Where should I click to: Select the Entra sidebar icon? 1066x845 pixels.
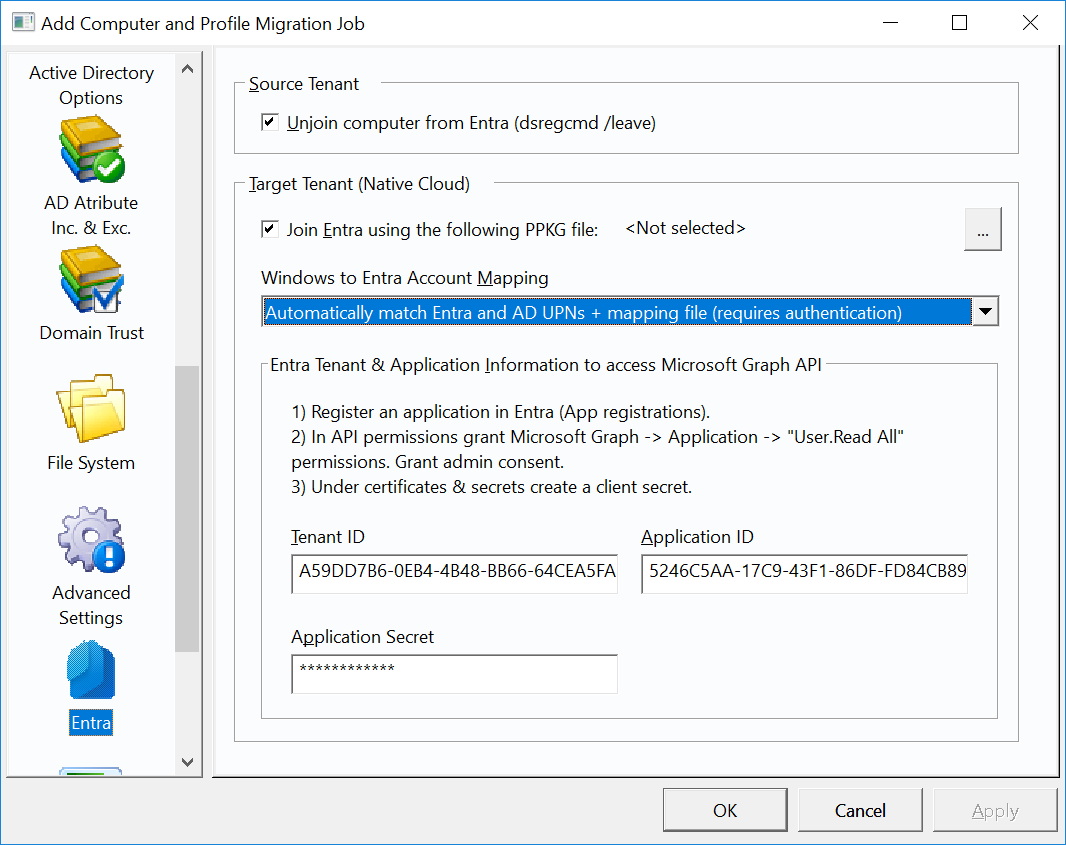click(x=91, y=670)
